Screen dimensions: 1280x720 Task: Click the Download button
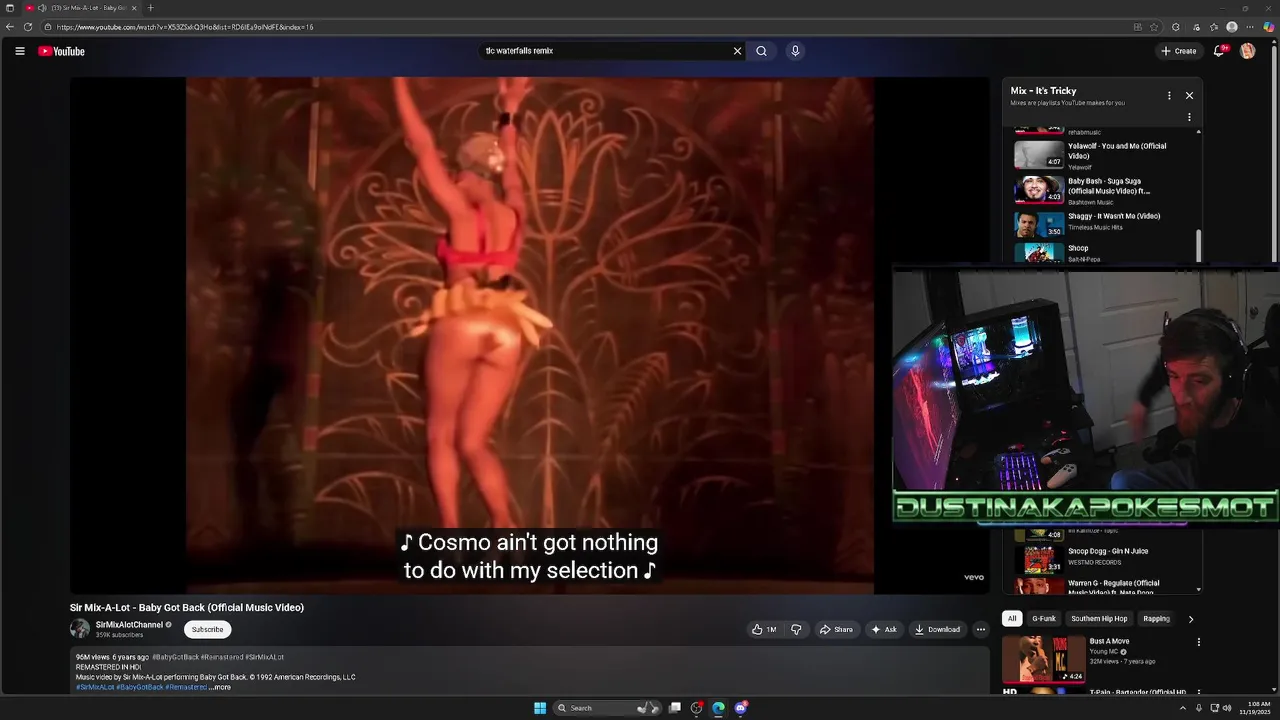tap(937, 629)
